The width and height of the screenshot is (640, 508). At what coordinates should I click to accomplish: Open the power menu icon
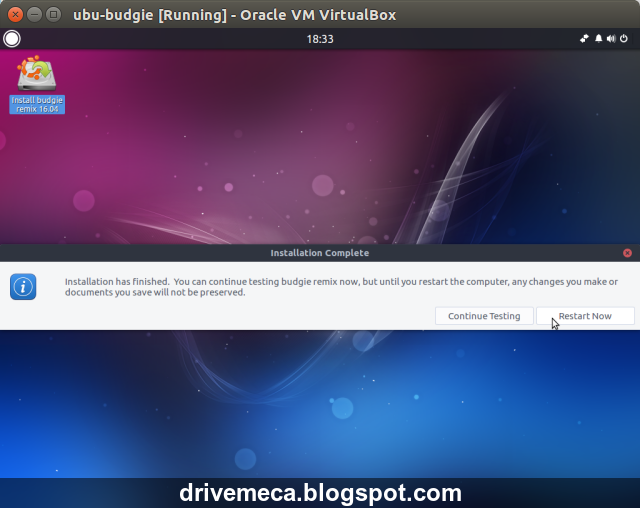pos(624,39)
